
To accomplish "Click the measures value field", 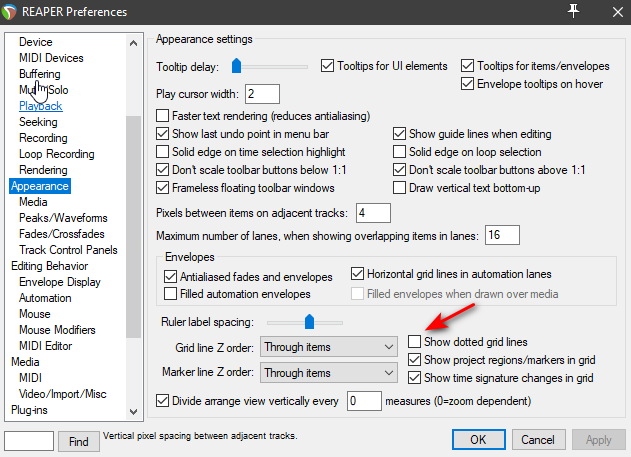I will tap(364, 401).
